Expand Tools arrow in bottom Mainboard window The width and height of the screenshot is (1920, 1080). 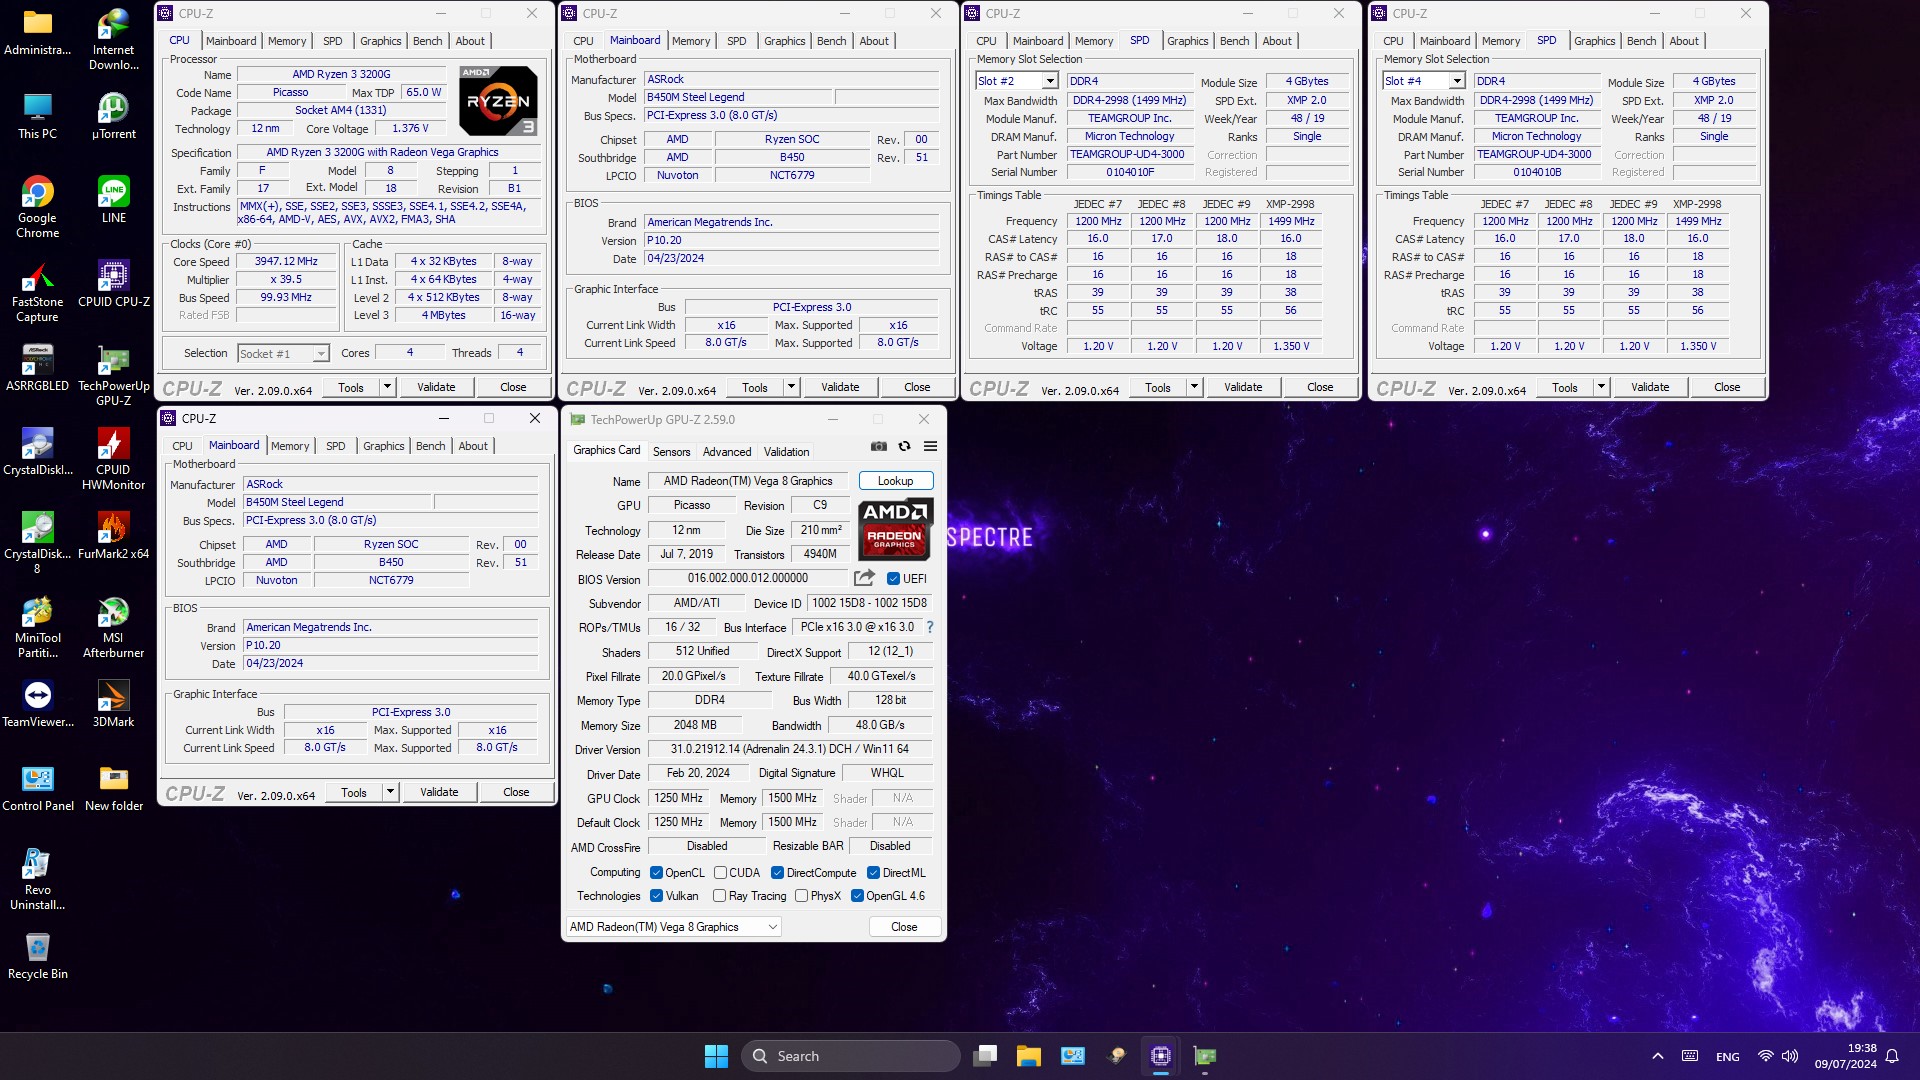click(x=391, y=792)
